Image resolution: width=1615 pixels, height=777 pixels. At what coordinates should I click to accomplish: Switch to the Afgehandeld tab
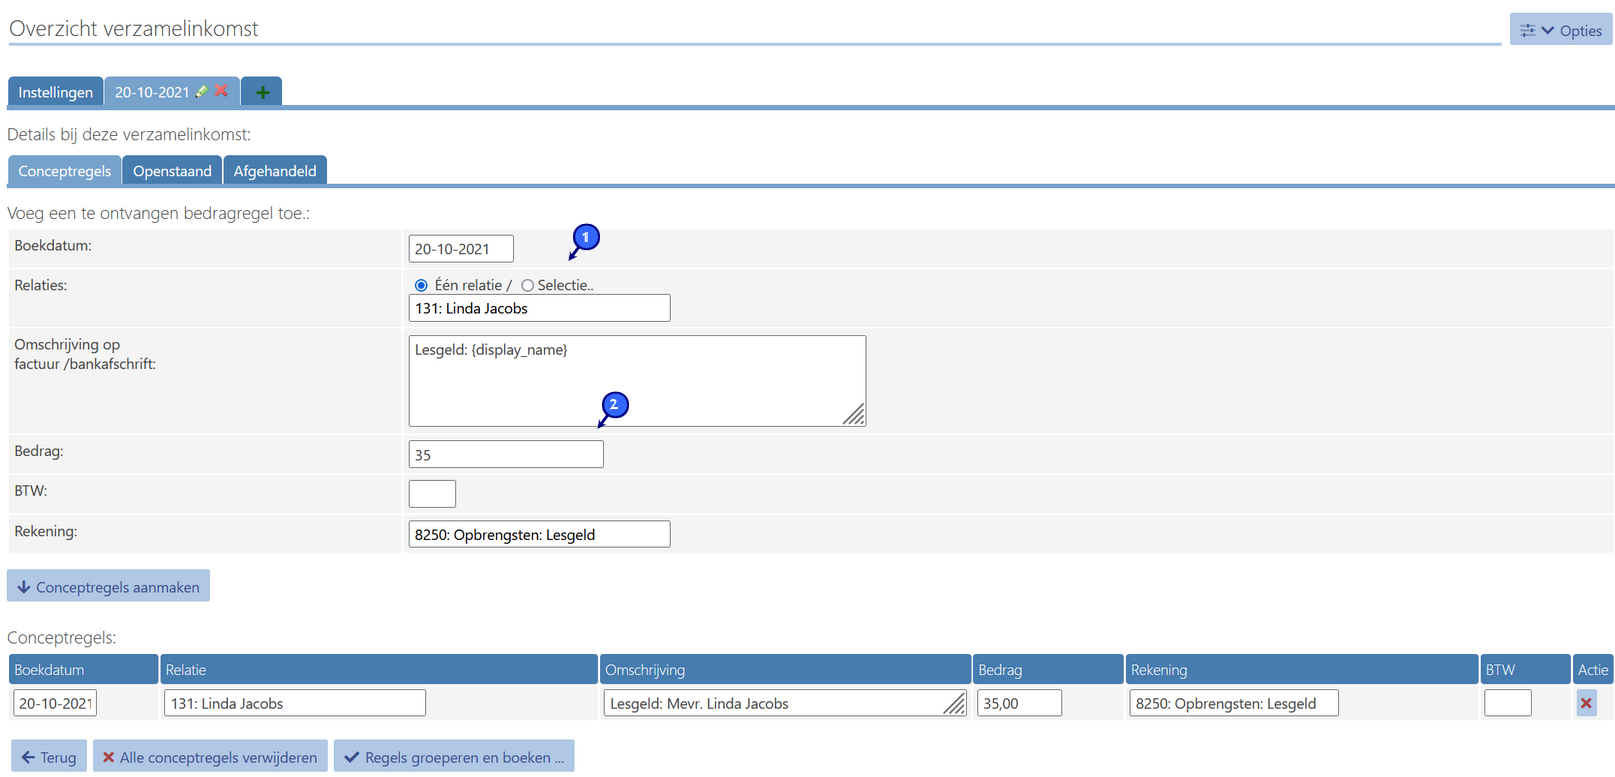coord(275,171)
